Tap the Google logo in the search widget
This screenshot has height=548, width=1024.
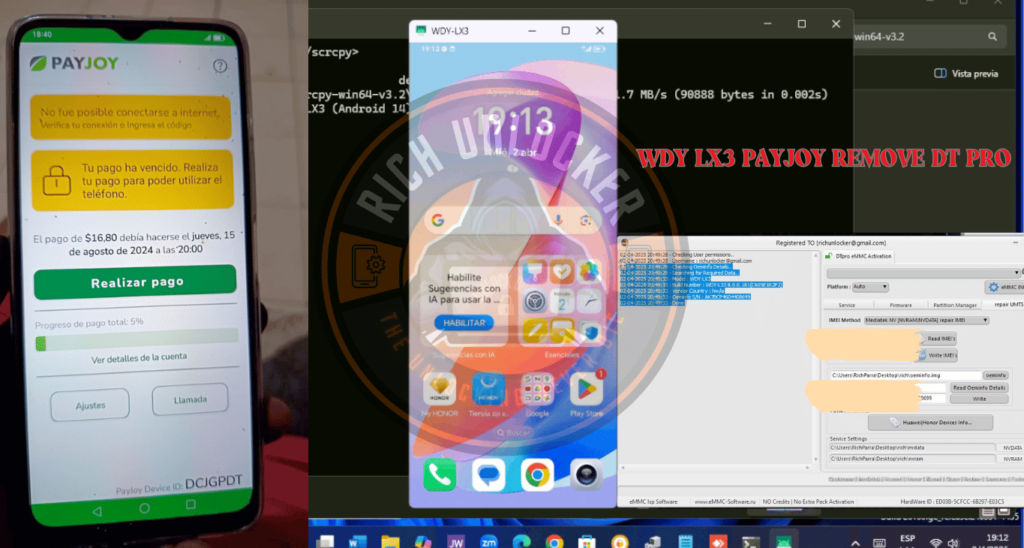[x=438, y=221]
